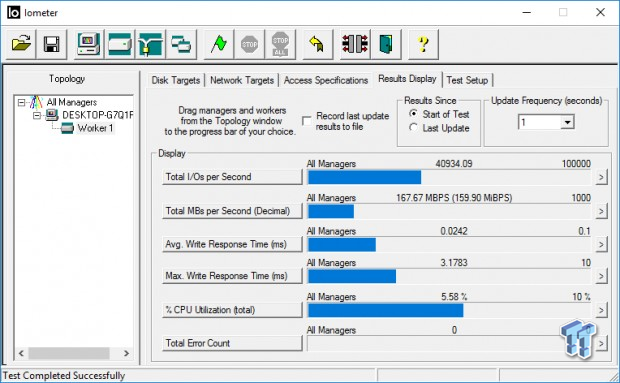Open Test Setup tab
Image resolution: width=620 pixels, height=383 pixels.
[467, 80]
